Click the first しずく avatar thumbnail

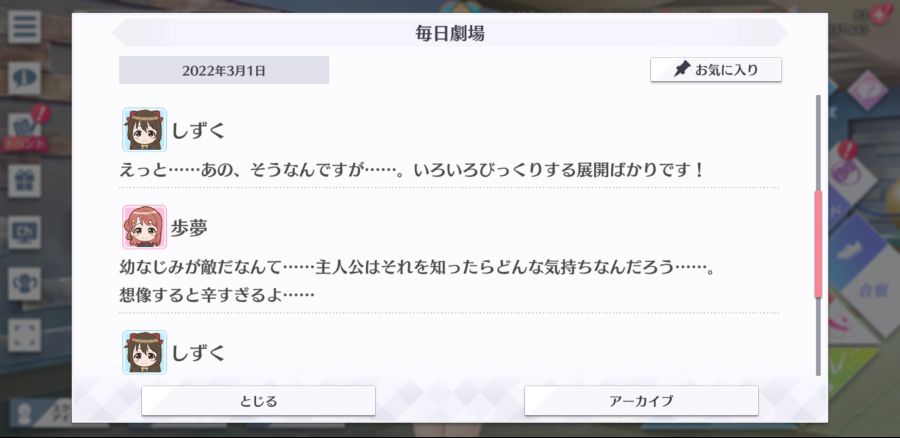pyautogui.click(x=145, y=129)
